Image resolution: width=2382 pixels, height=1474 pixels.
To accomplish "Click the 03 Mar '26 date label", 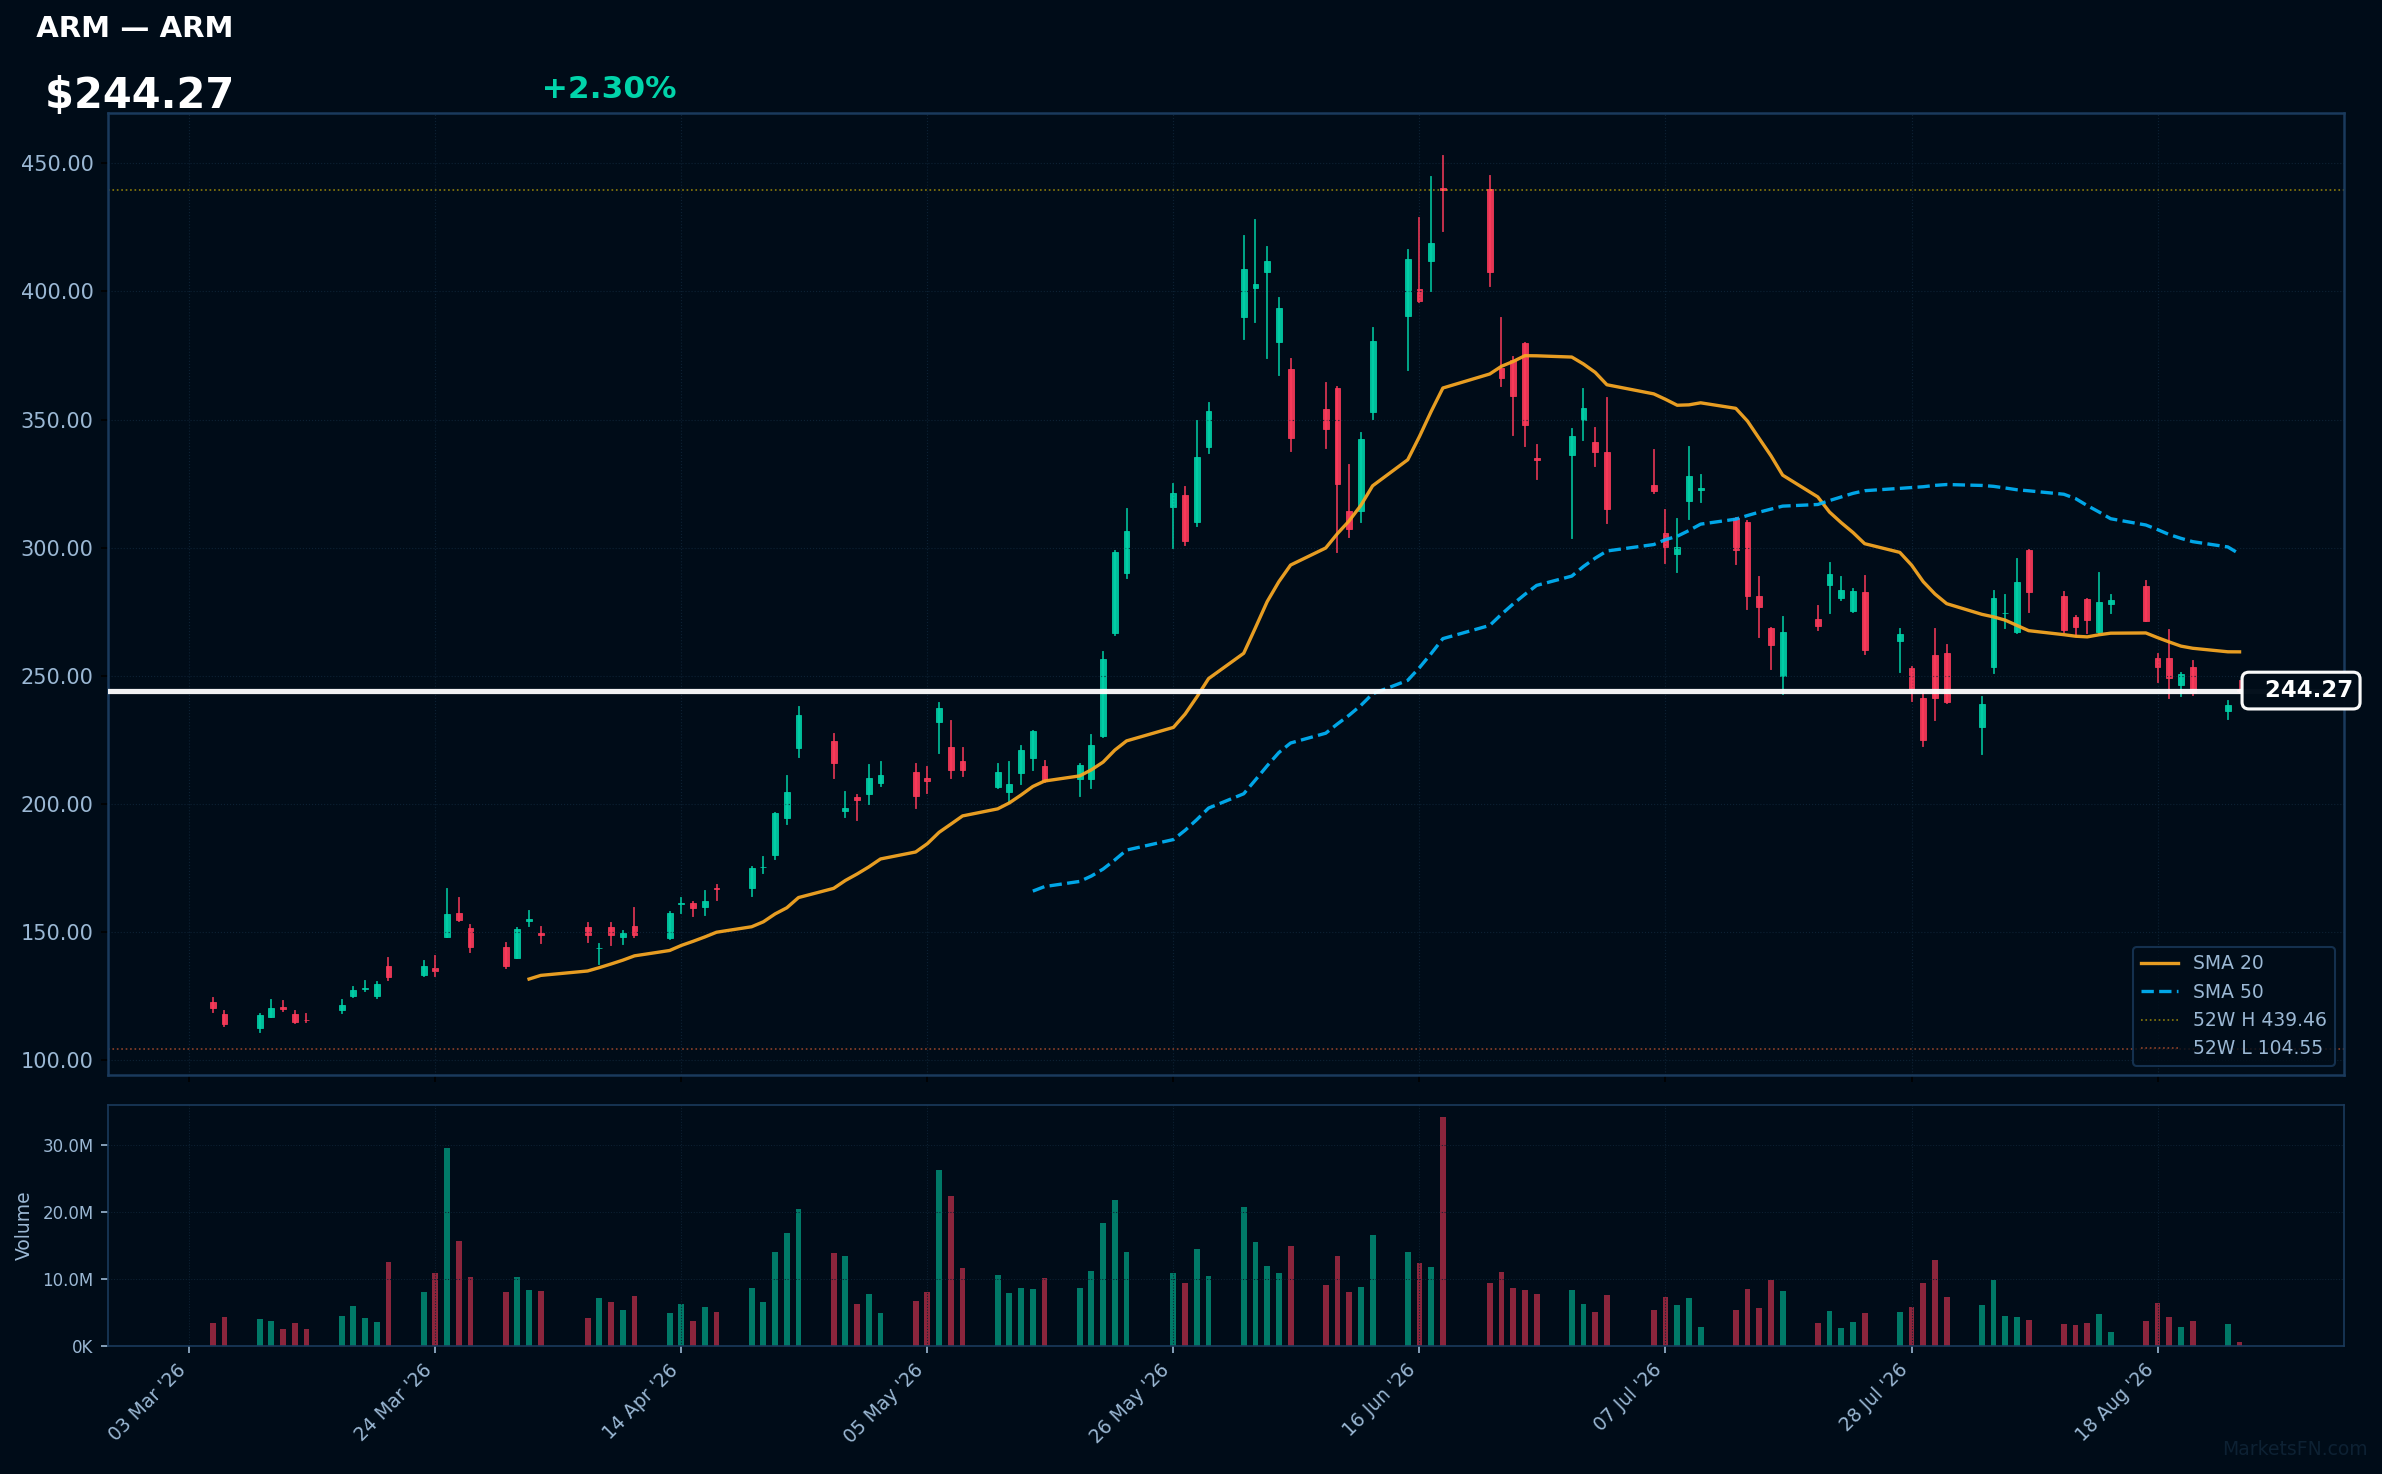I will tap(148, 1402).
